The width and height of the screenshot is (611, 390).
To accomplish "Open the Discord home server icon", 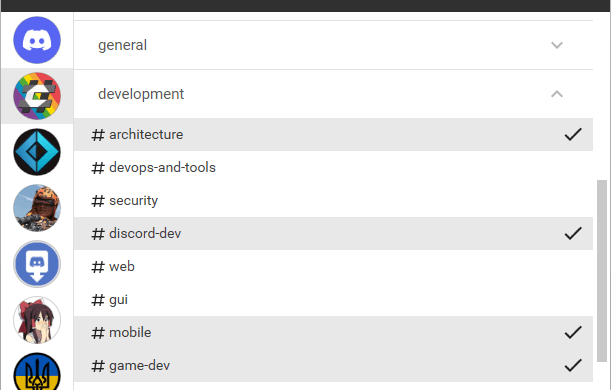I will click(x=37, y=40).
